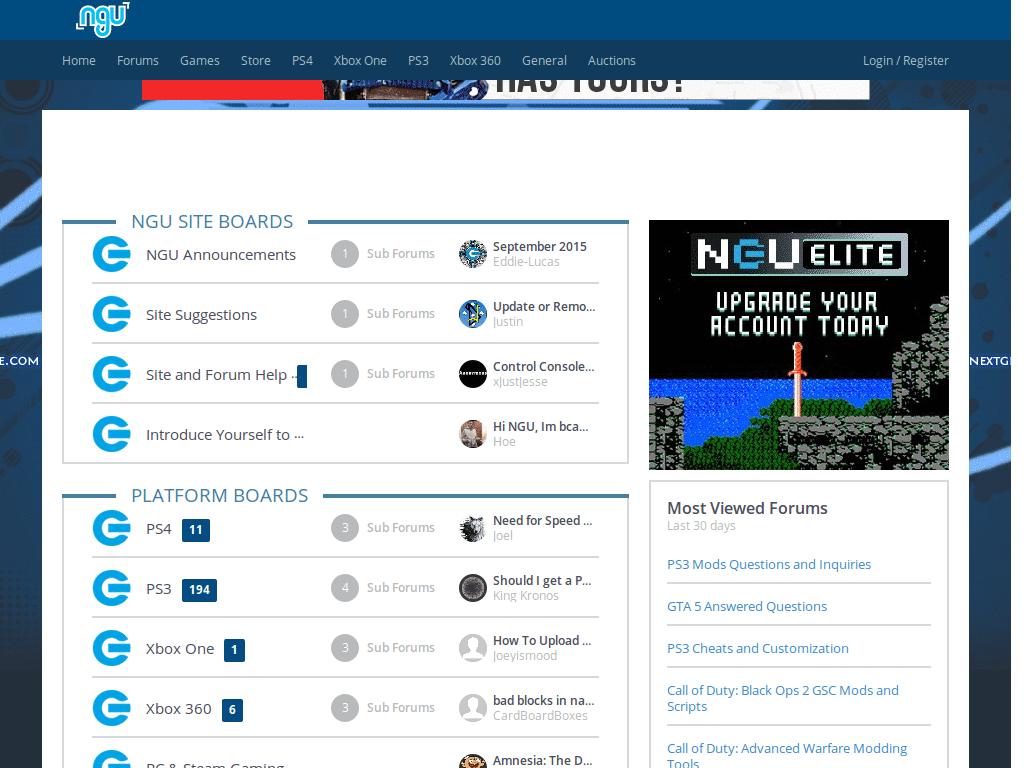
Task: Open the General menu item
Action: coord(544,61)
